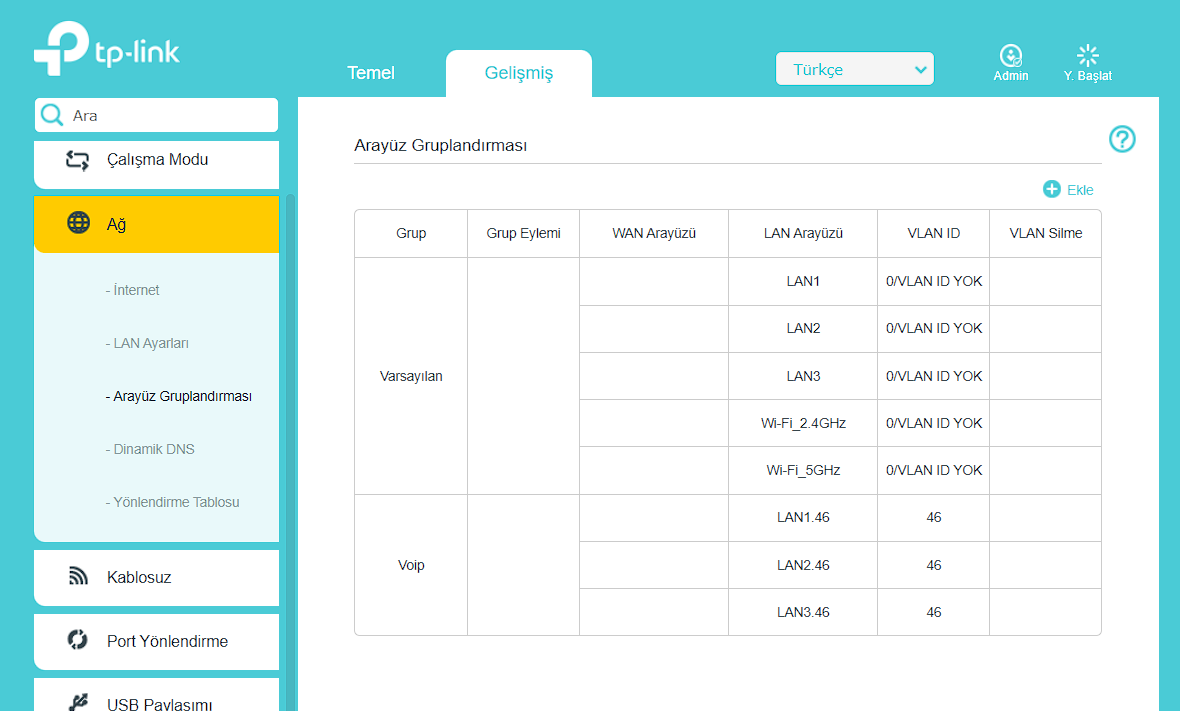Click the Y. Başlat label
1180x711 pixels.
tap(1087, 76)
